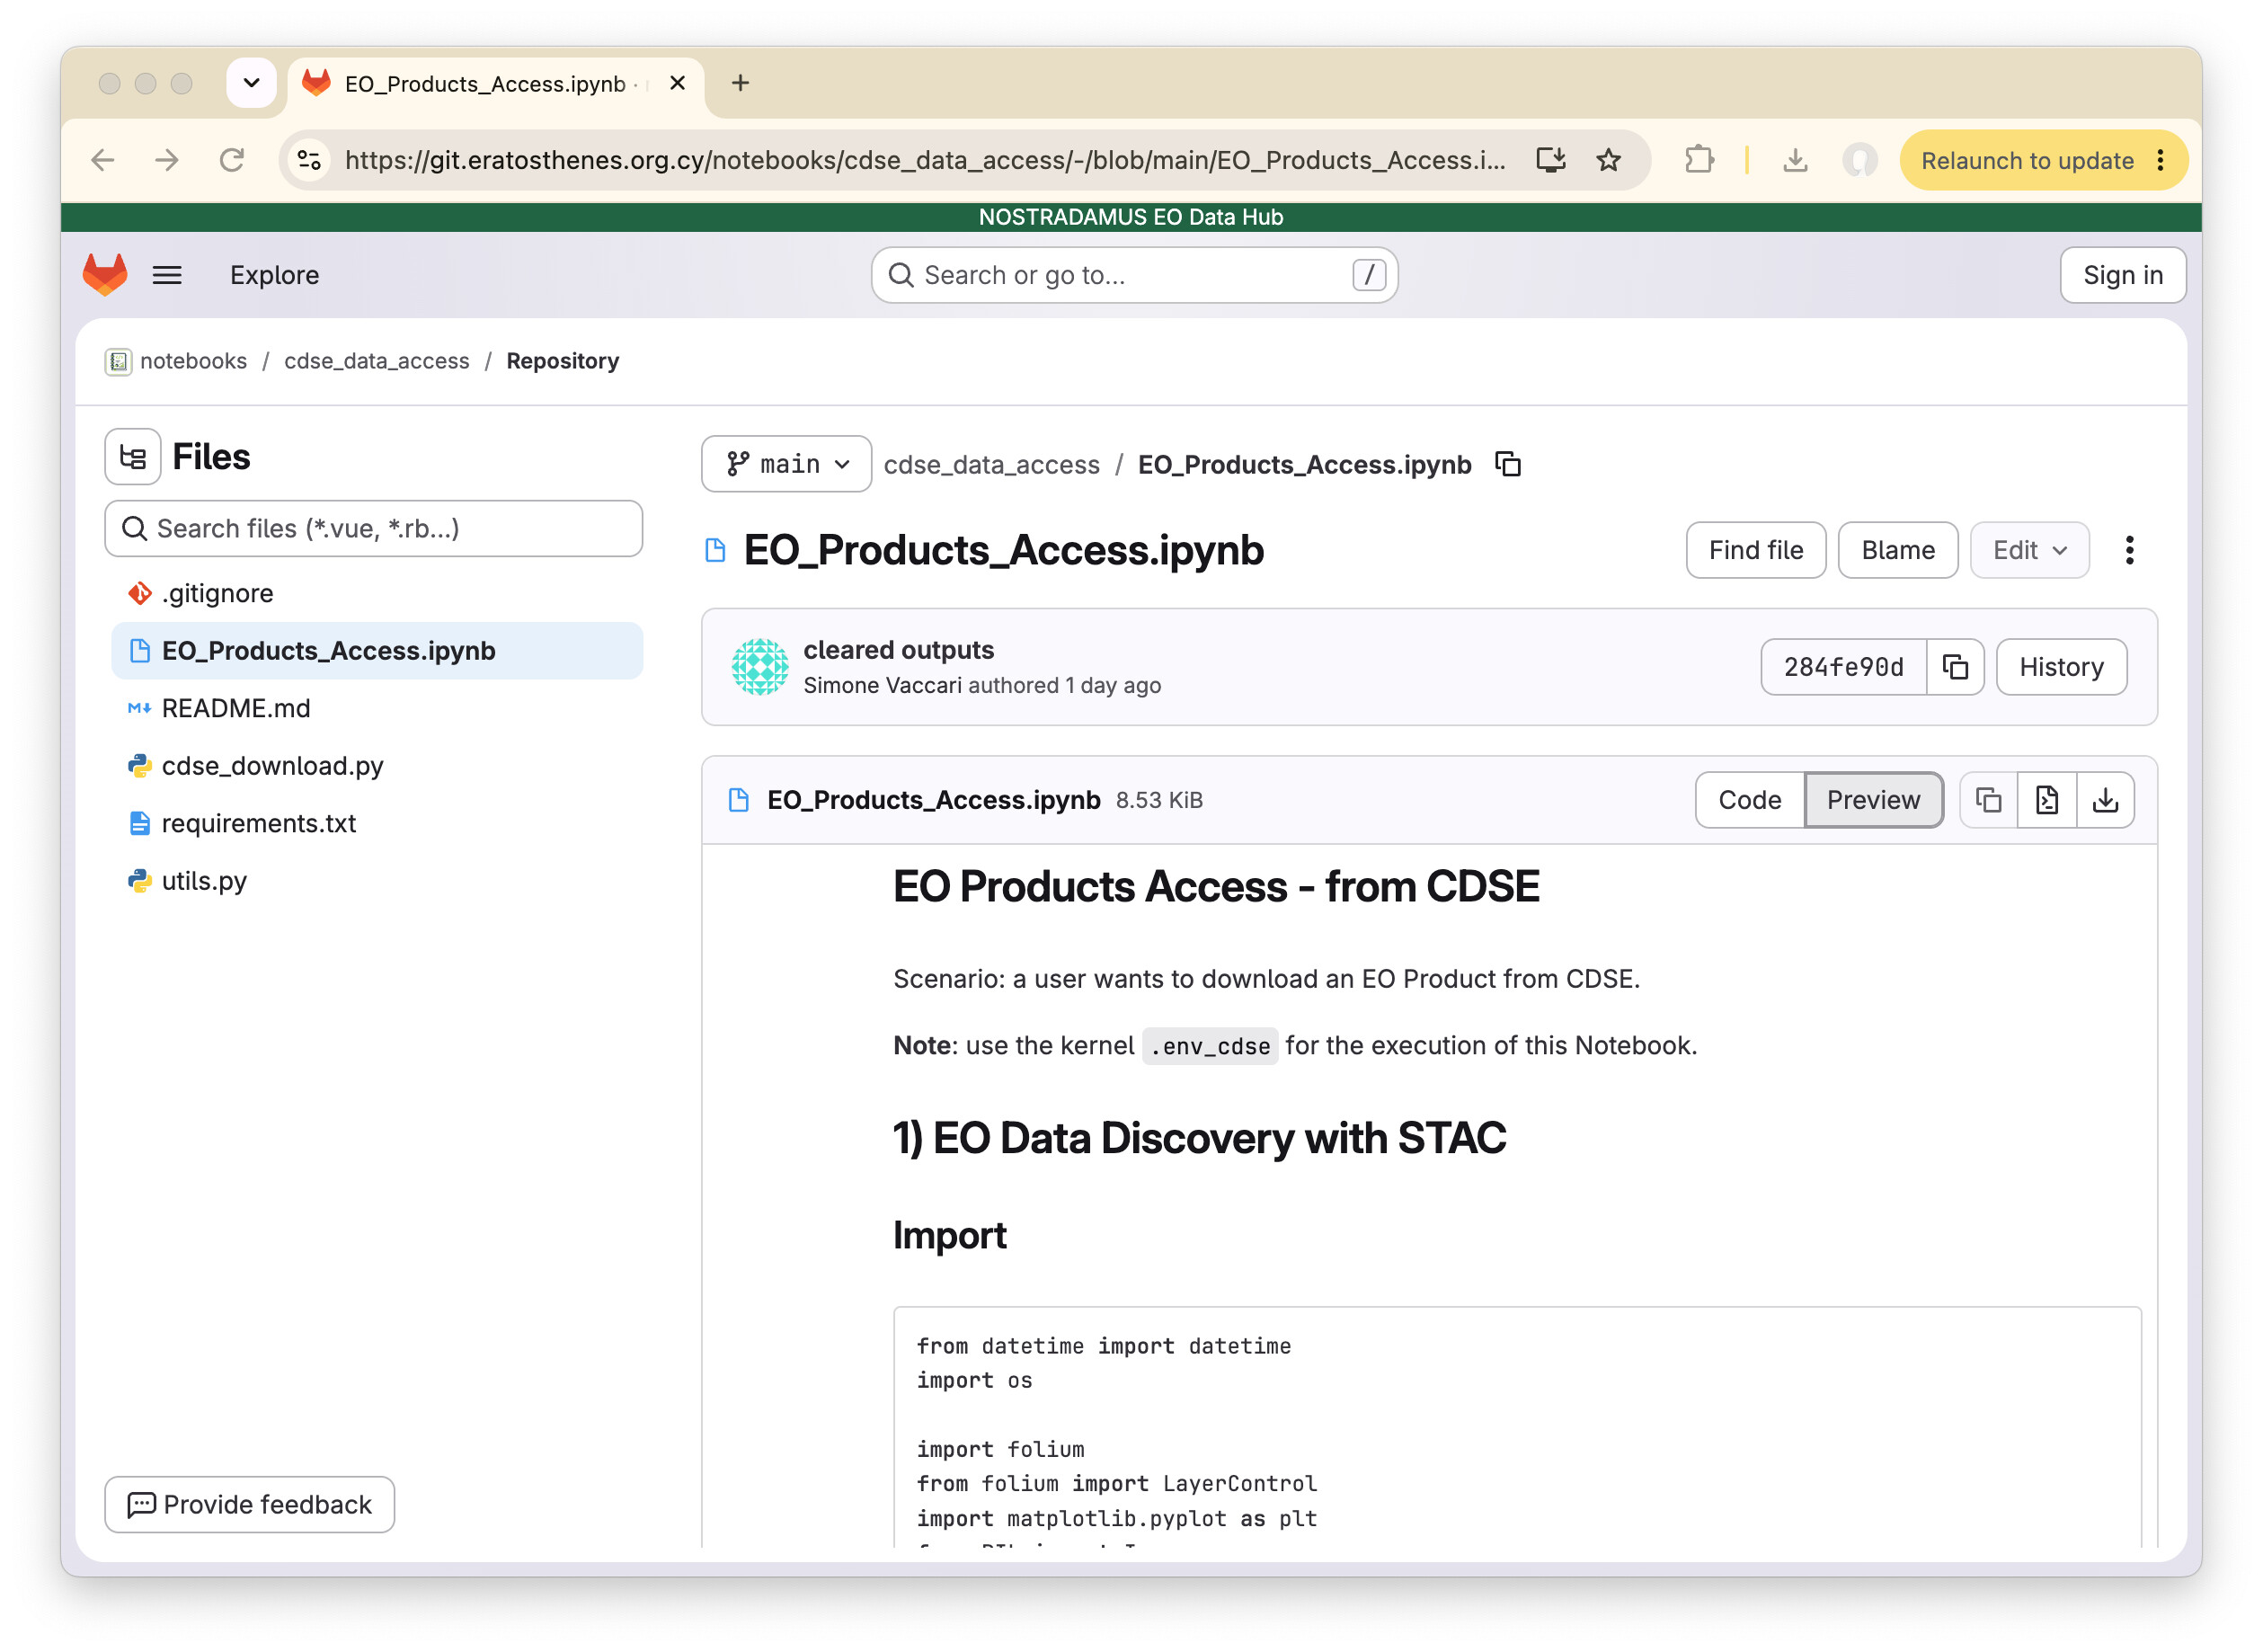Open utils.py in file tree

point(376,881)
